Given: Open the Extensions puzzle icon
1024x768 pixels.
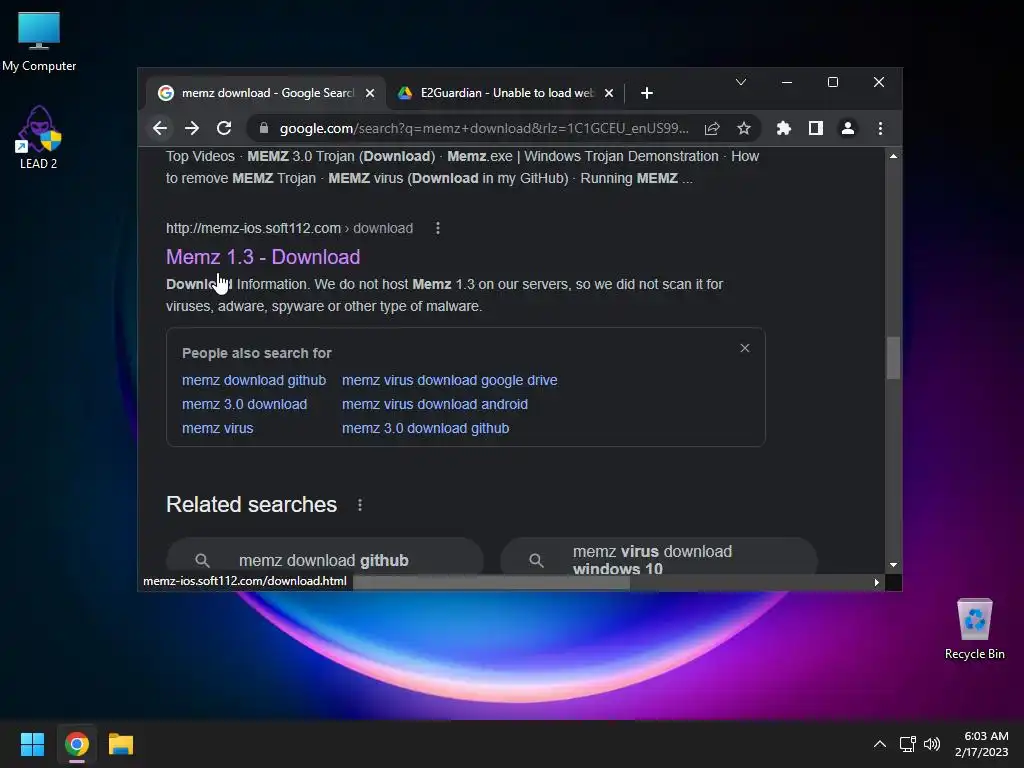Looking at the screenshot, I should 784,128.
